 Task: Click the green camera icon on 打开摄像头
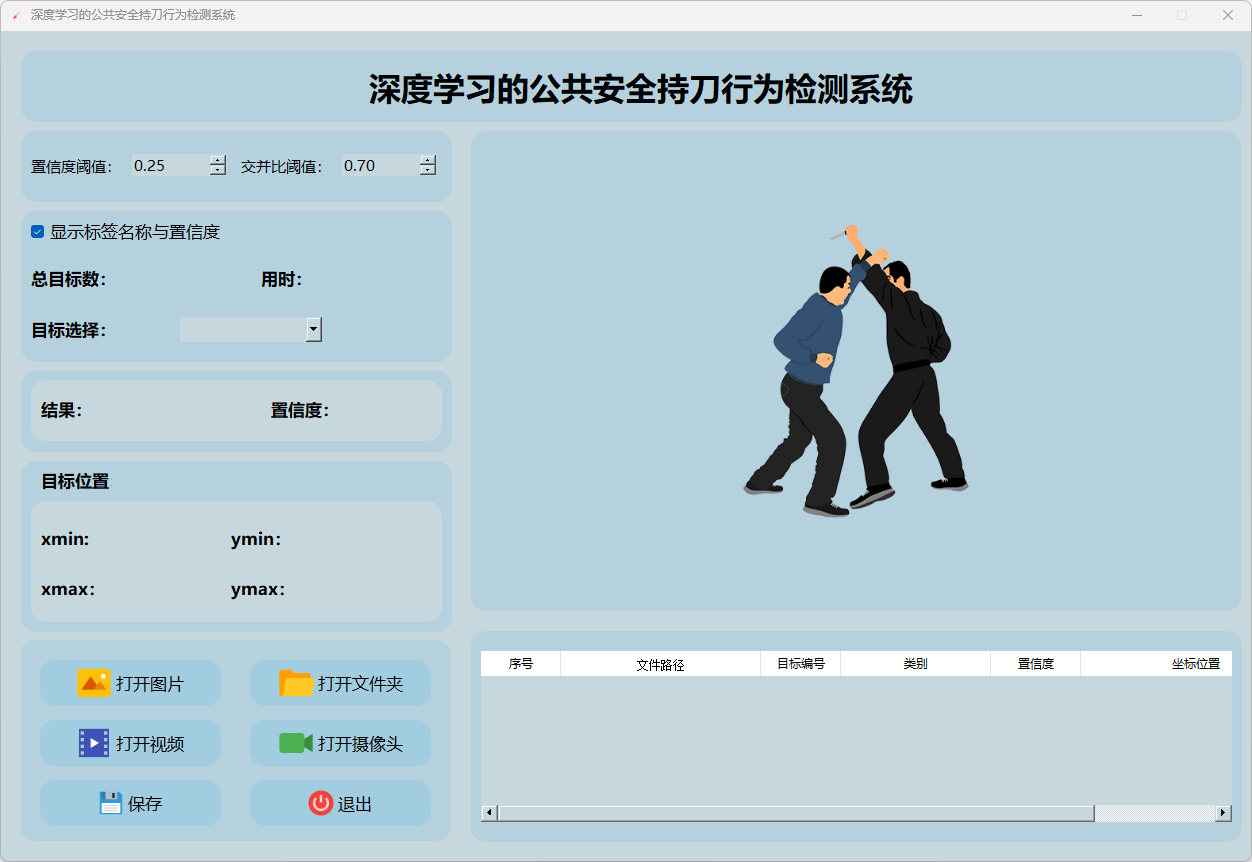[296, 743]
